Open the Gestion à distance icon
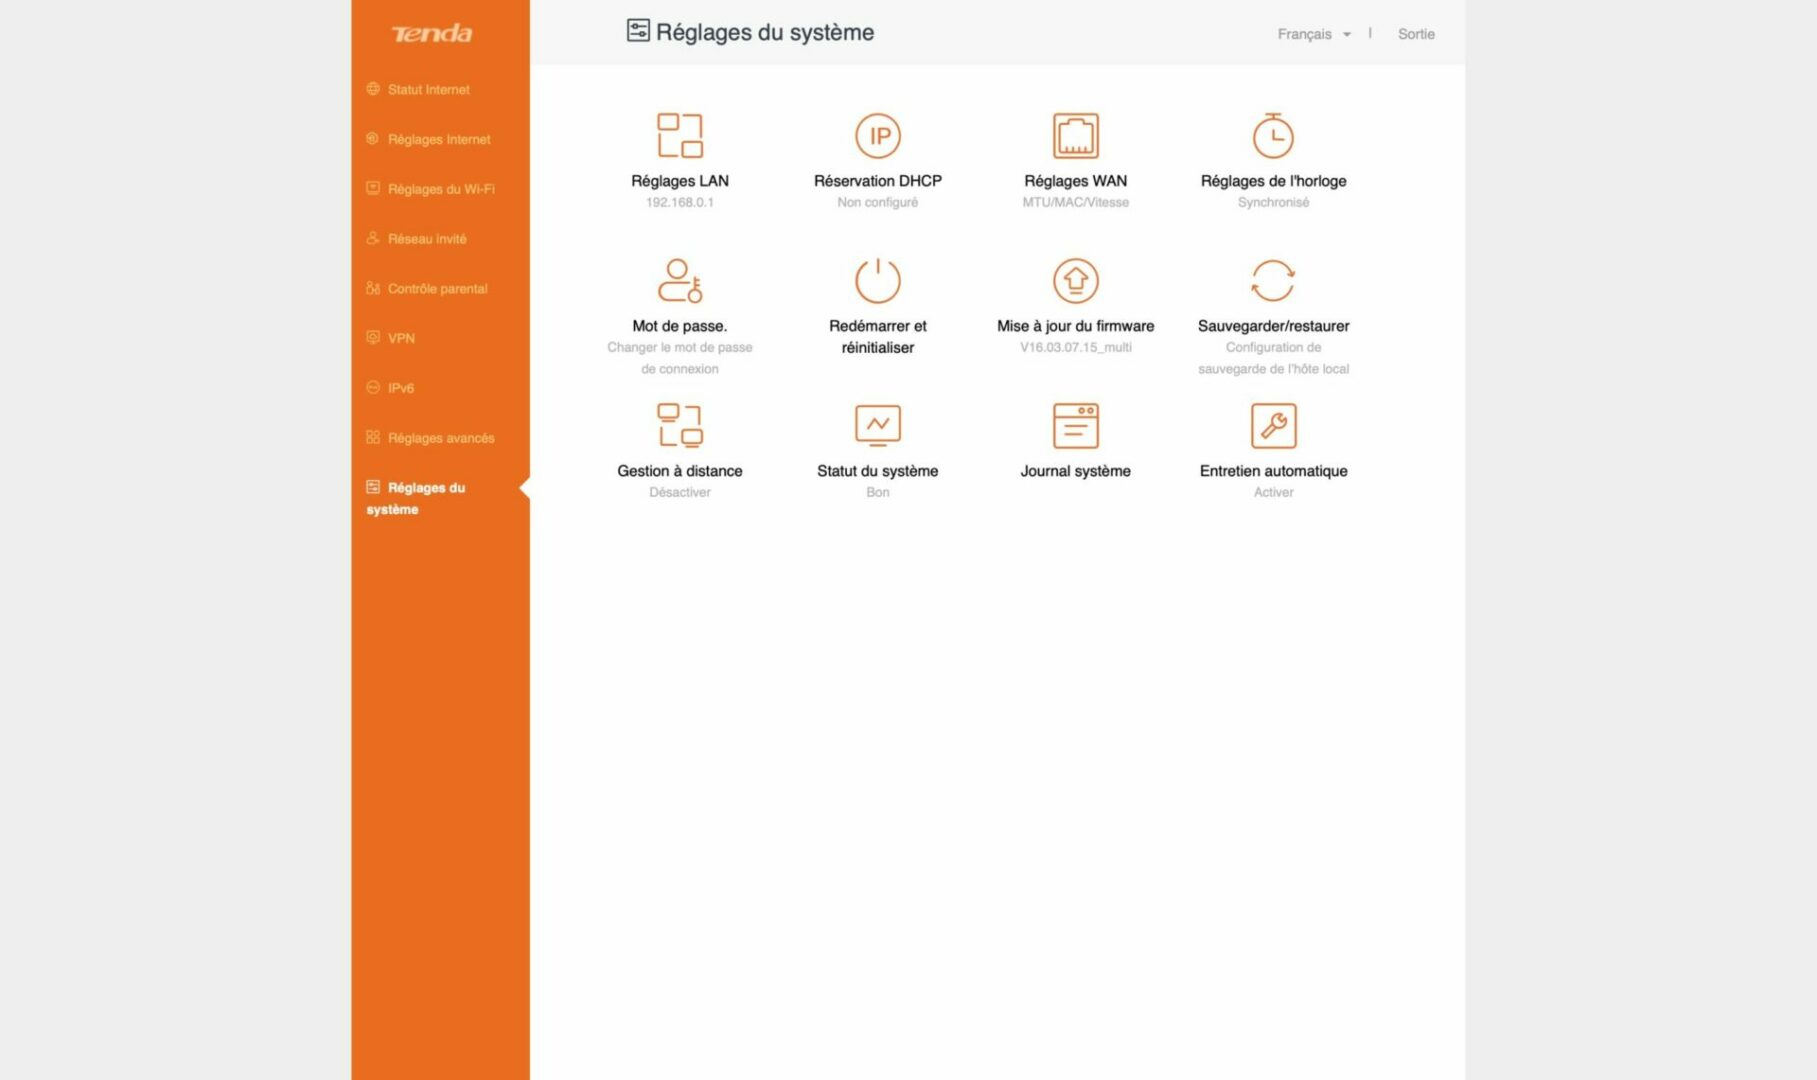Viewport: 1817px width, 1080px height. [679, 426]
